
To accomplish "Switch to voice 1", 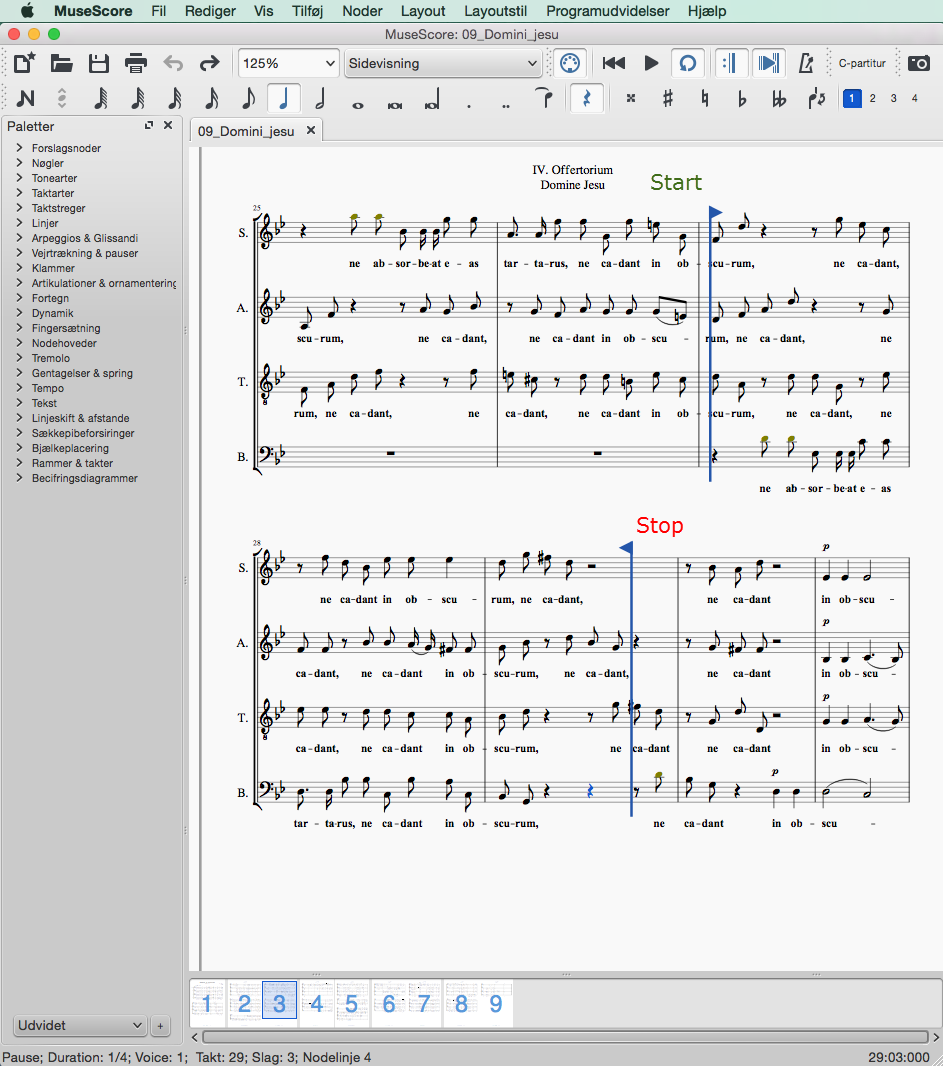I will [x=851, y=99].
